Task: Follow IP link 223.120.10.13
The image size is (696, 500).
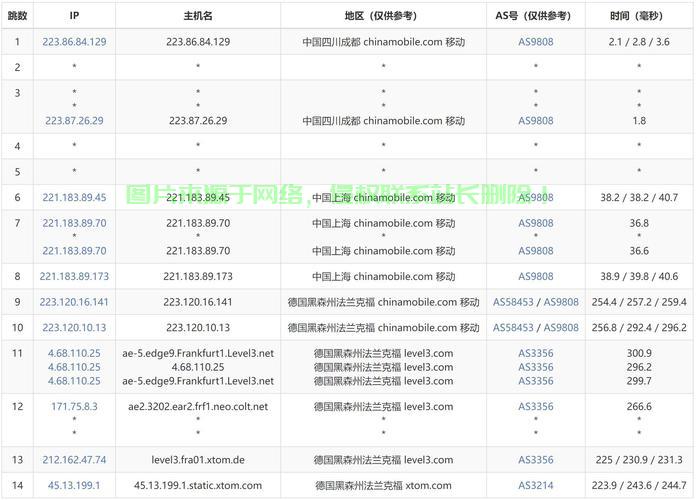Action: 74,328
